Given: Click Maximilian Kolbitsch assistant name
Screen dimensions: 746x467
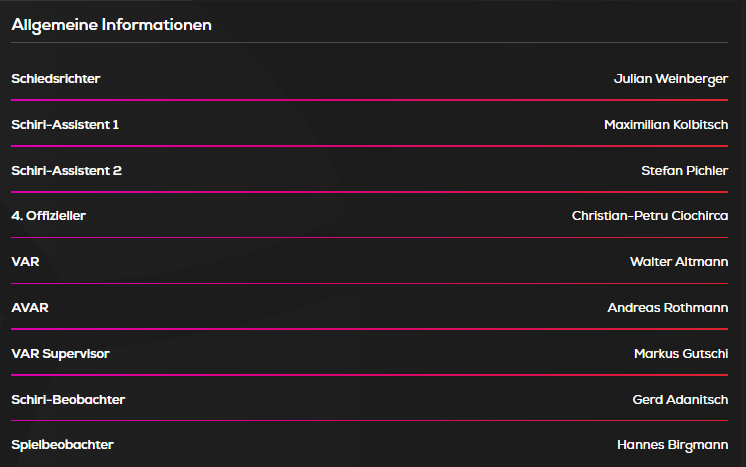Looking at the screenshot, I should (666, 125).
